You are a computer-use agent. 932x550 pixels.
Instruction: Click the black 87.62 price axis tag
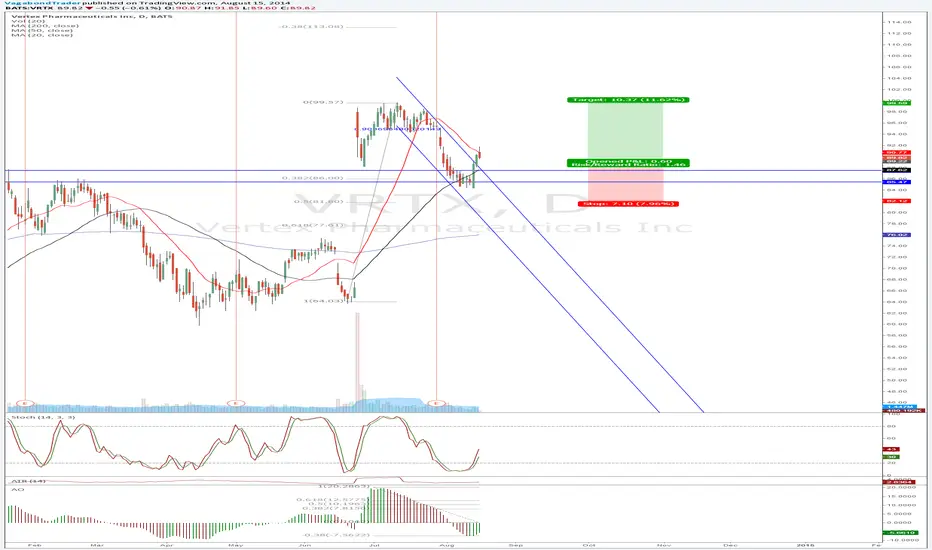pos(896,170)
